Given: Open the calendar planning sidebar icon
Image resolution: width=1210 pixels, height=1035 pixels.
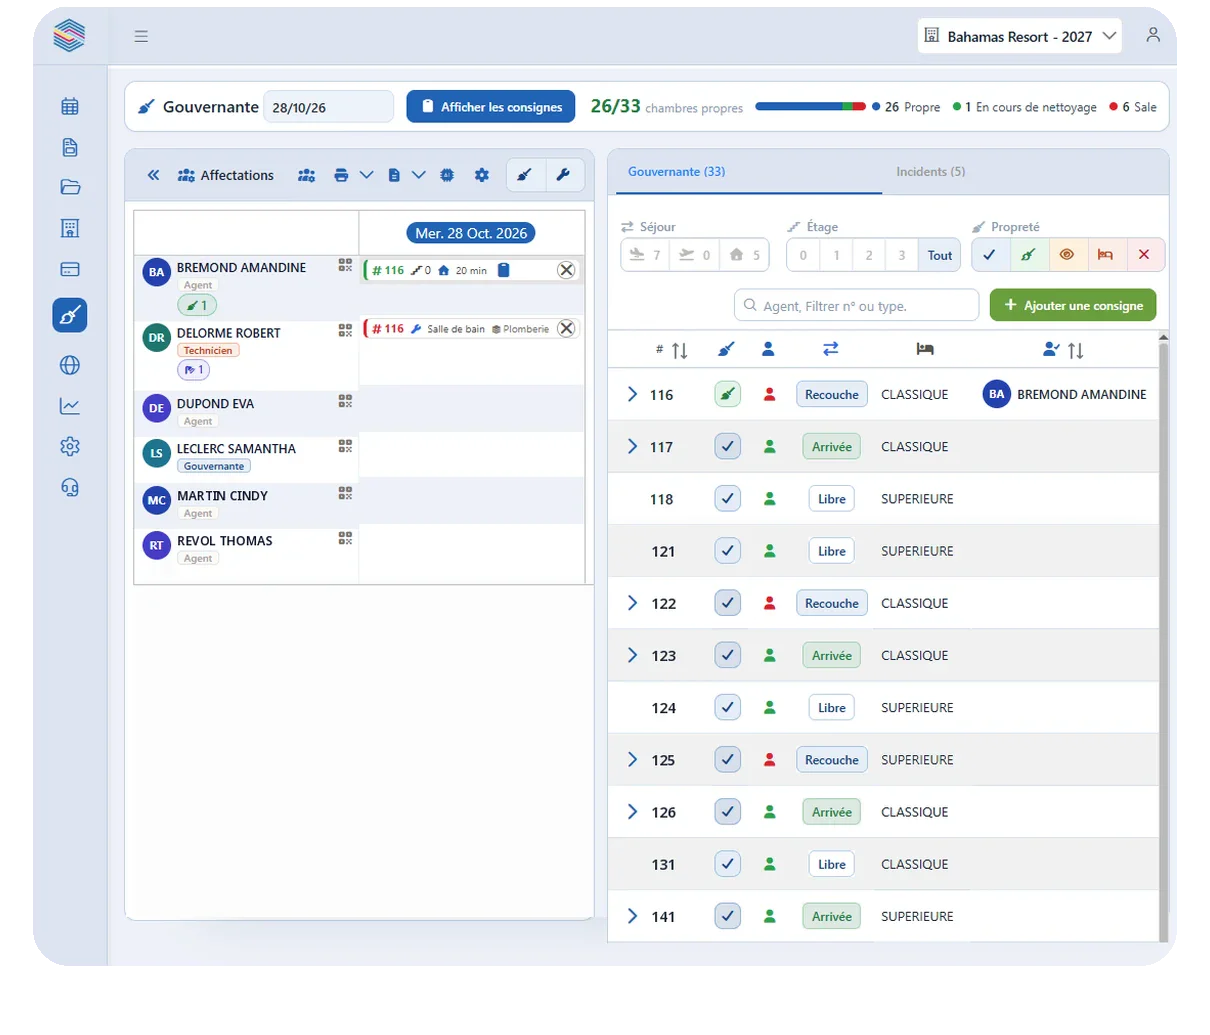Looking at the screenshot, I should (x=70, y=106).
